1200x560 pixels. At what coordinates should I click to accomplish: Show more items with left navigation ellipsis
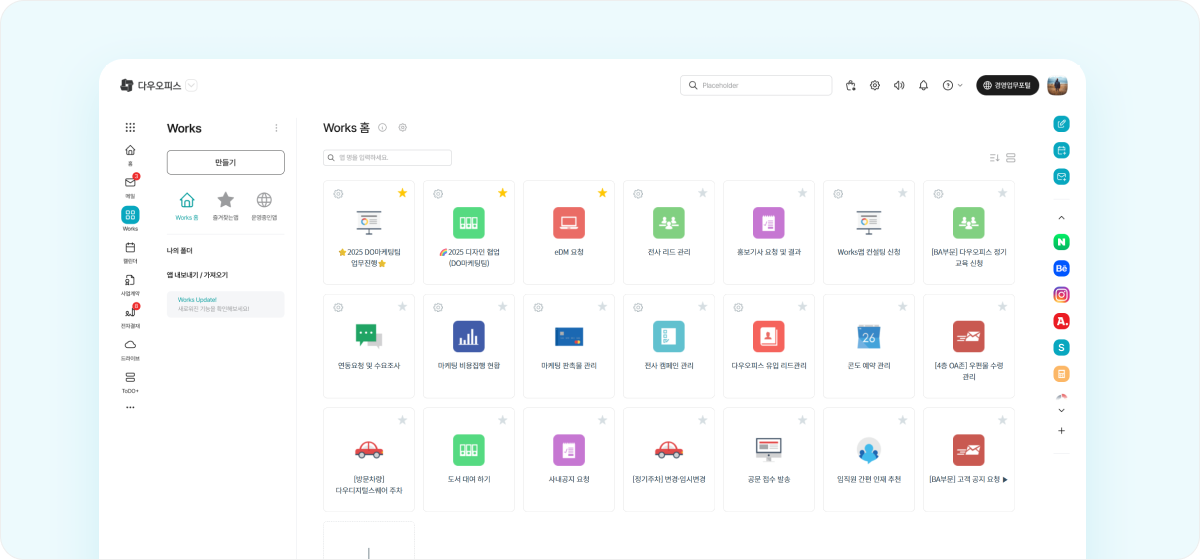pyautogui.click(x=130, y=407)
